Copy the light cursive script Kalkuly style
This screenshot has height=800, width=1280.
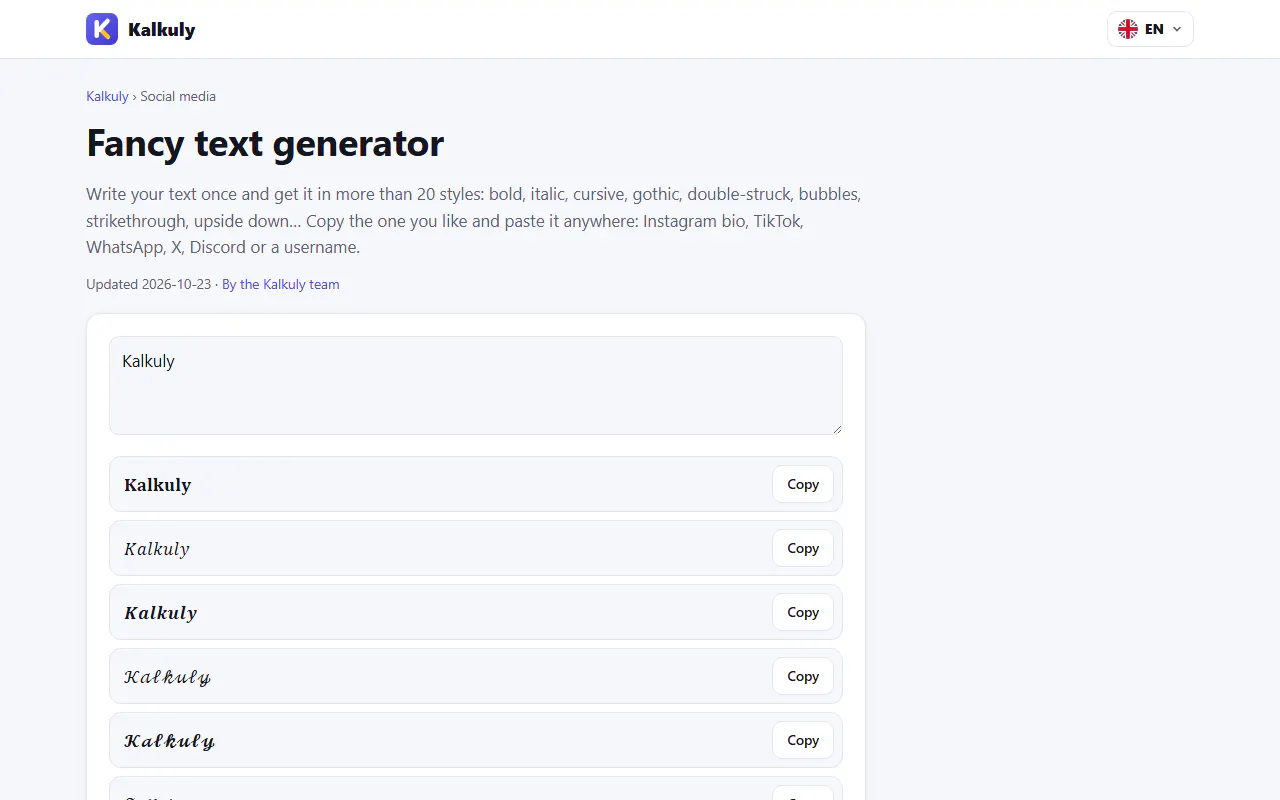click(x=803, y=676)
